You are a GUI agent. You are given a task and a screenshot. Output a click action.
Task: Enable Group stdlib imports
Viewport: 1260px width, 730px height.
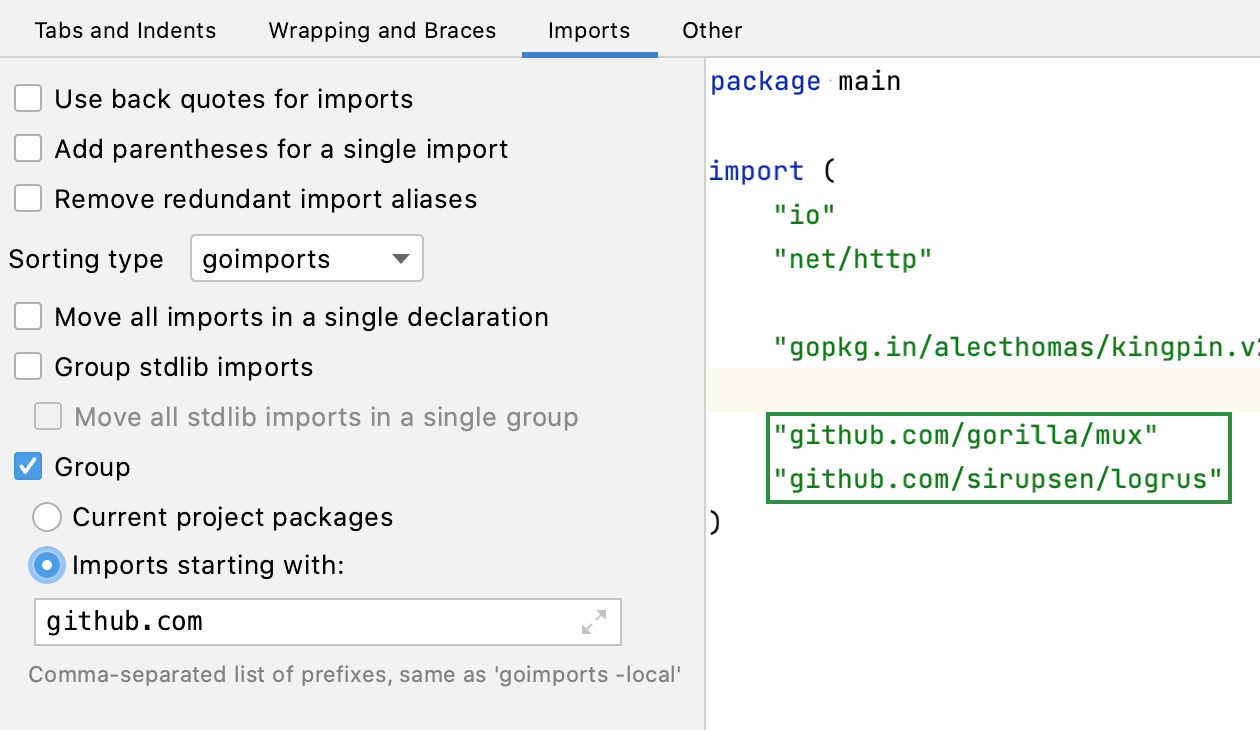pyautogui.click(x=27, y=366)
